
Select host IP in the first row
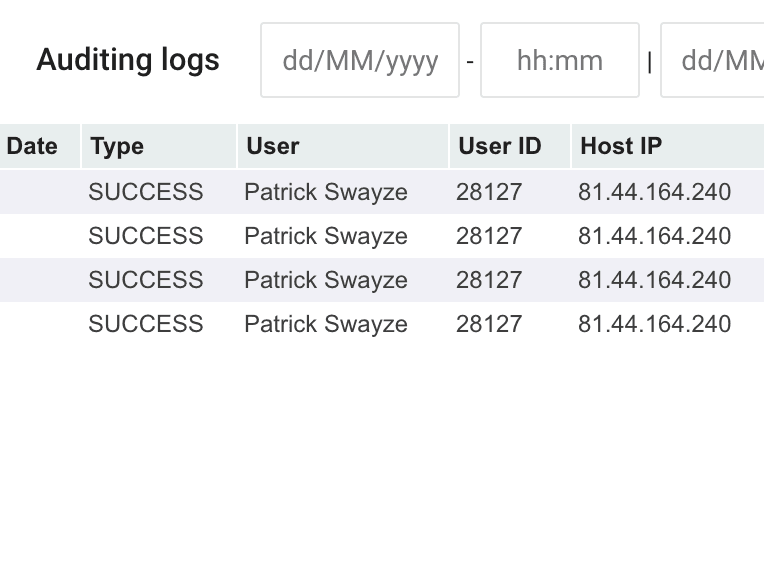(654, 192)
